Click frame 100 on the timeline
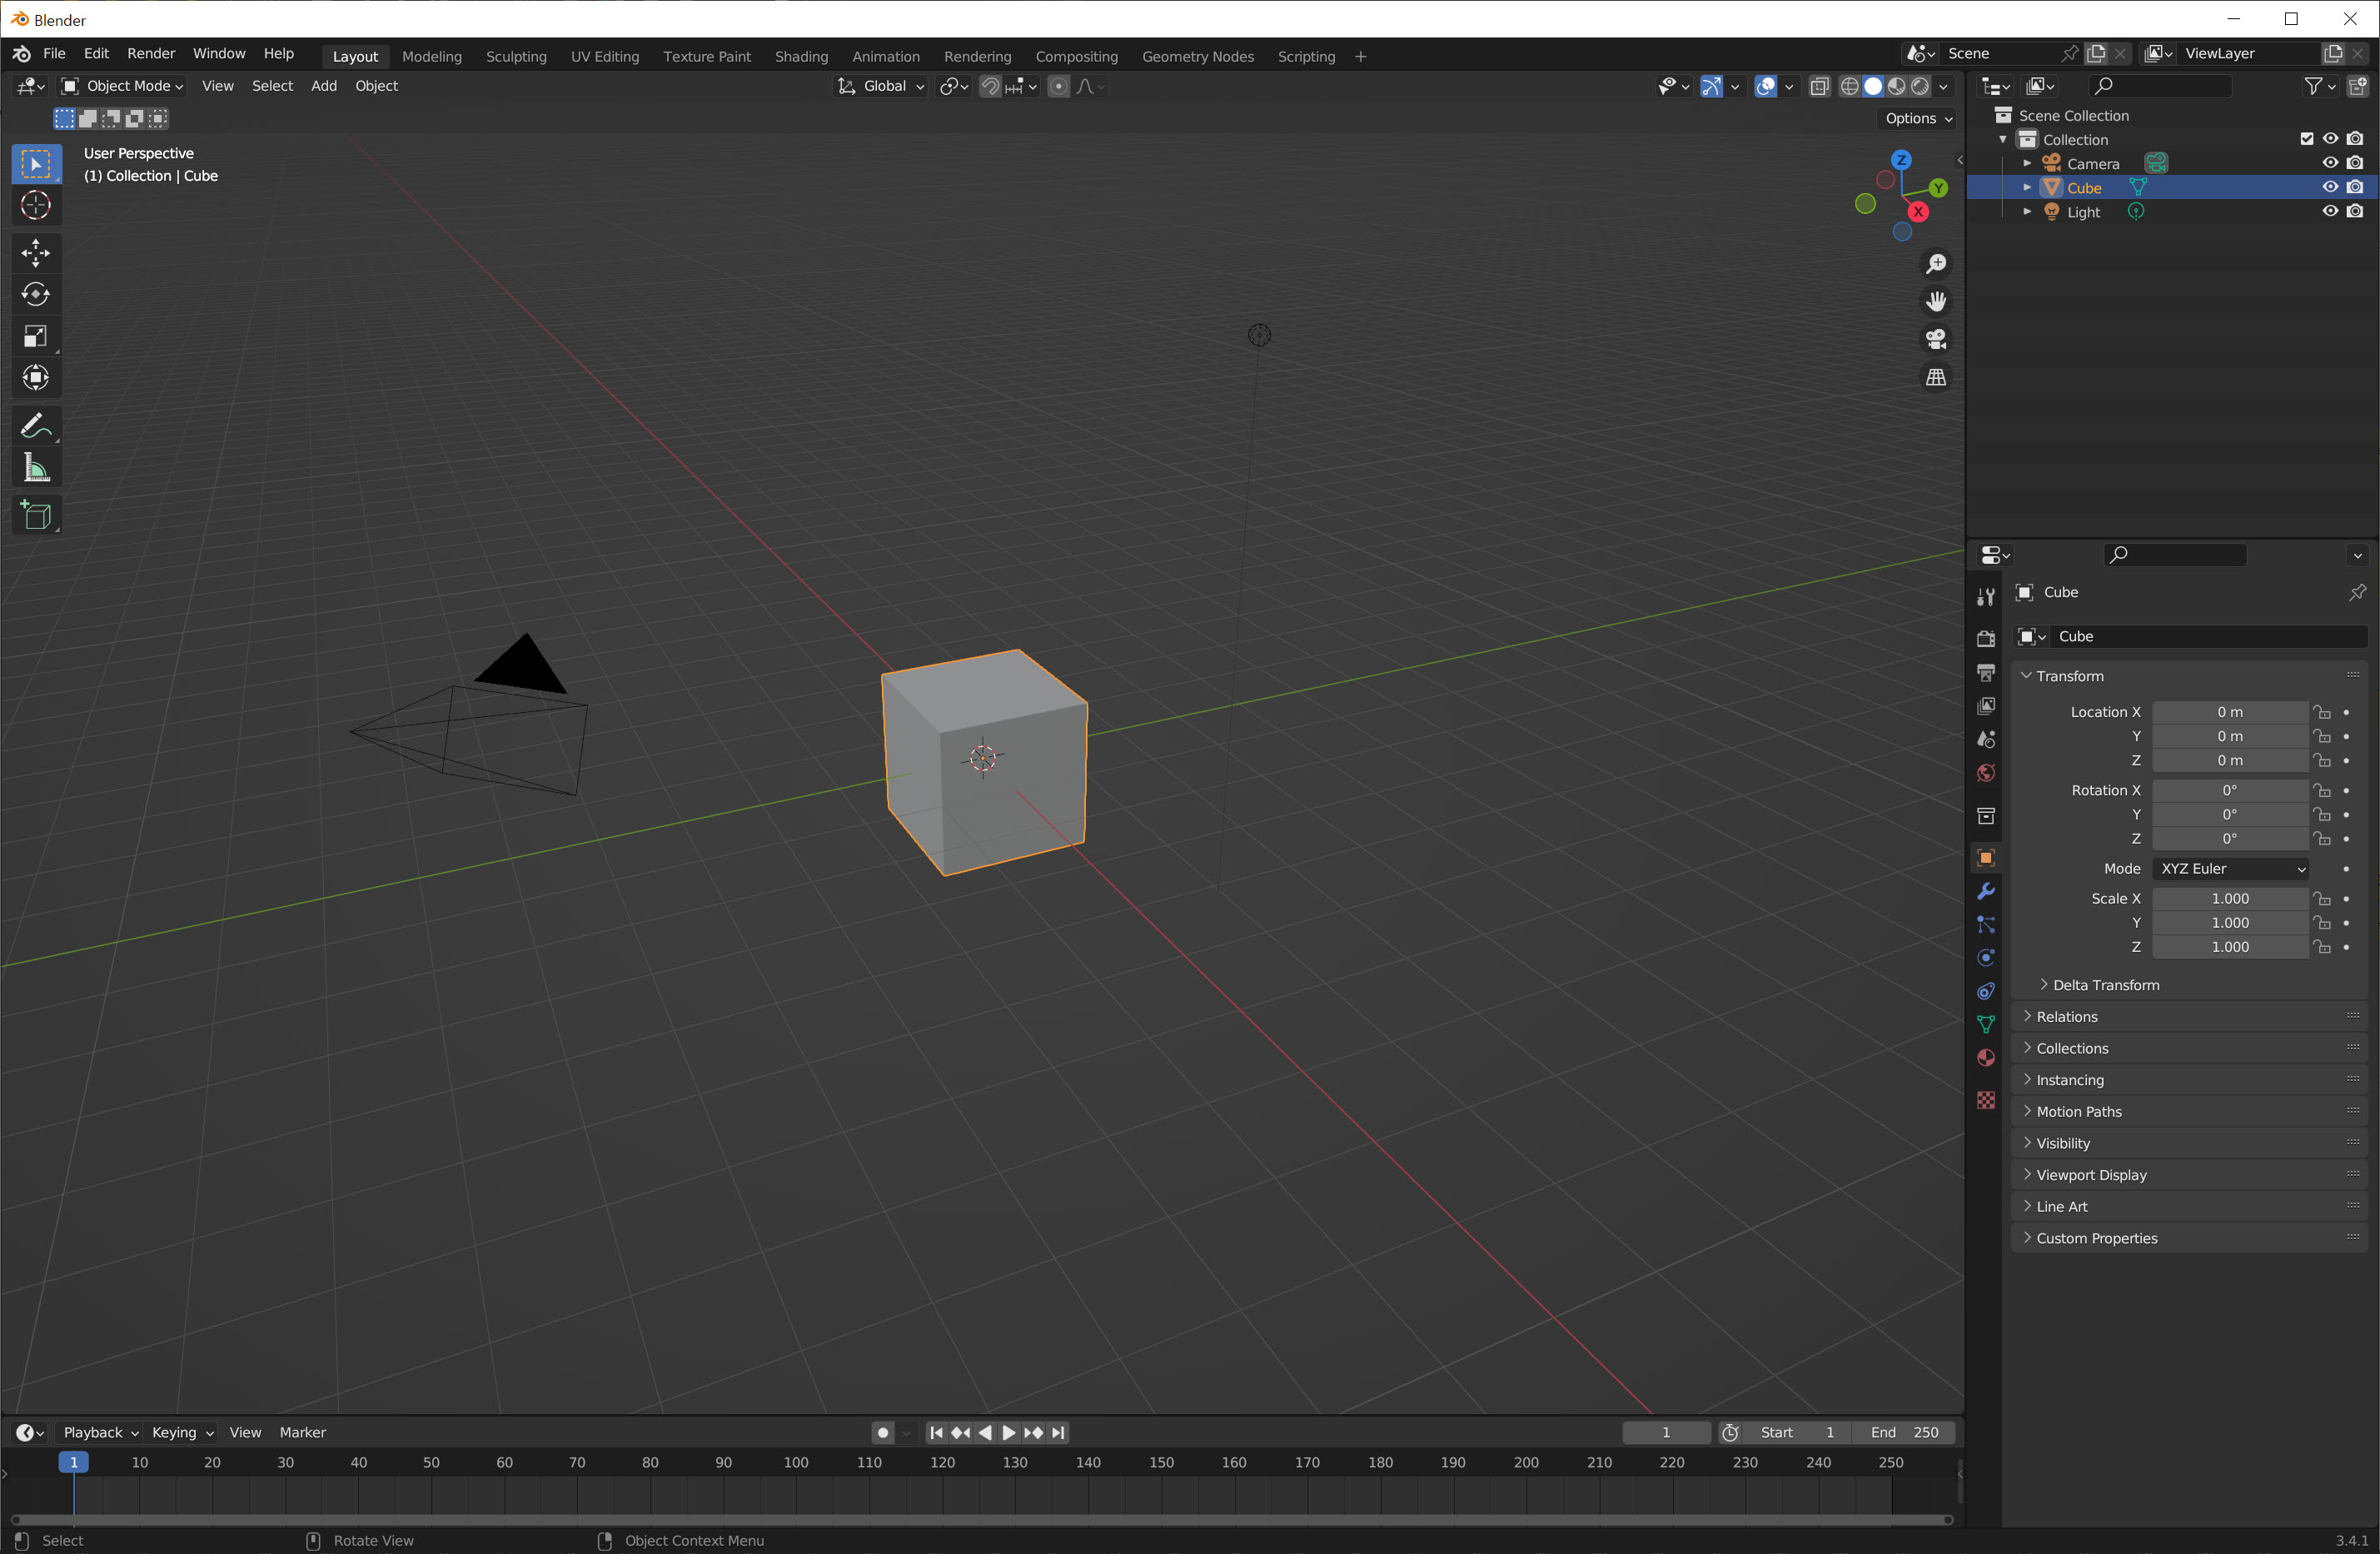The width and height of the screenshot is (2380, 1554). pyautogui.click(x=796, y=1462)
